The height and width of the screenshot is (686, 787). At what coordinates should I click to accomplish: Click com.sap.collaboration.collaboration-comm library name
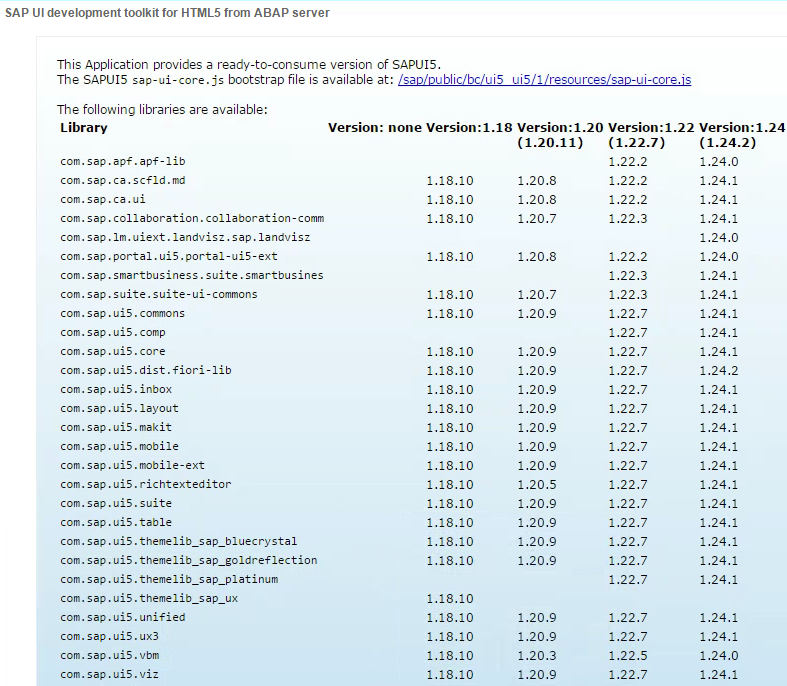point(192,219)
